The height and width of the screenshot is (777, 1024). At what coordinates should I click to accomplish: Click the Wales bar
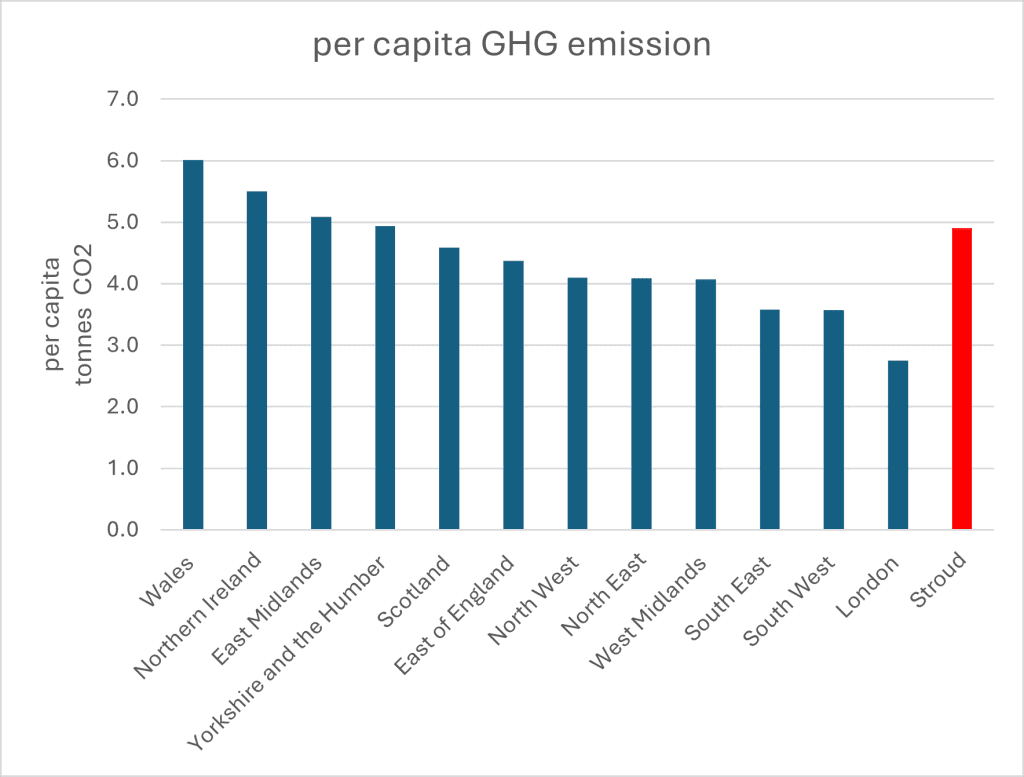(x=193, y=344)
